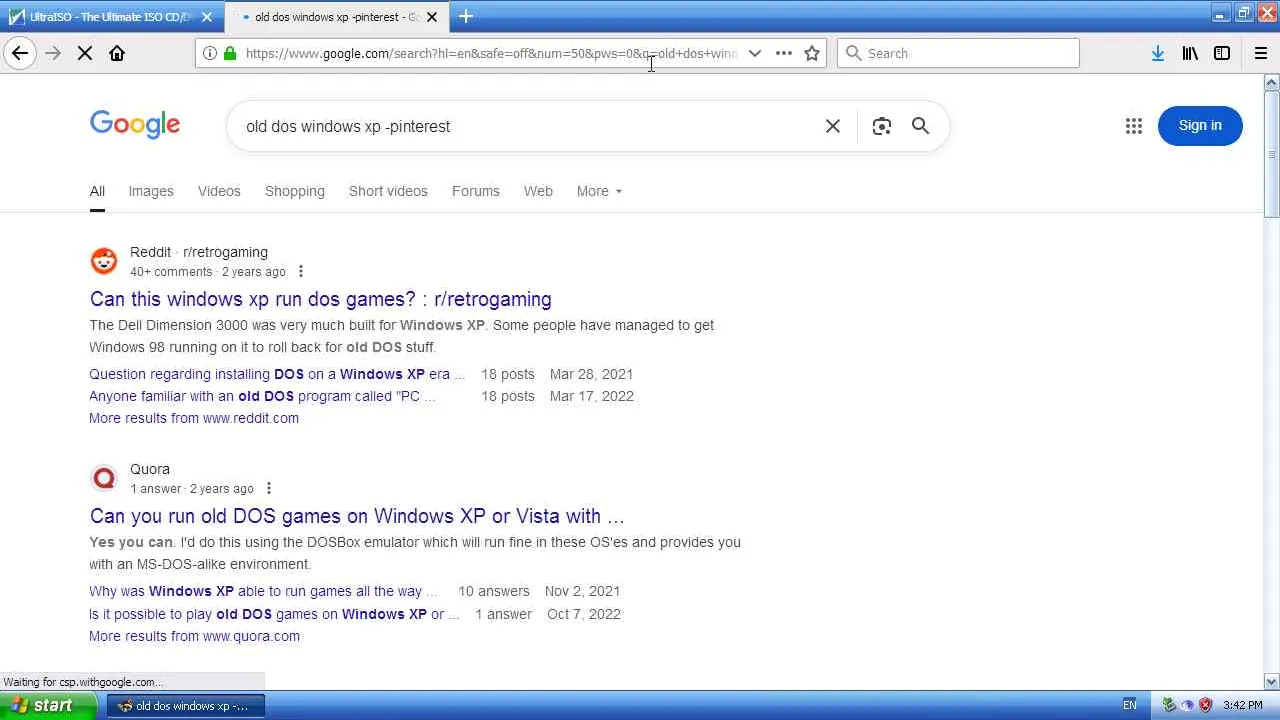The height and width of the screenshot is (720, 1280).
Task: Close the UltraISO tab
Action: tap(206, 17)
